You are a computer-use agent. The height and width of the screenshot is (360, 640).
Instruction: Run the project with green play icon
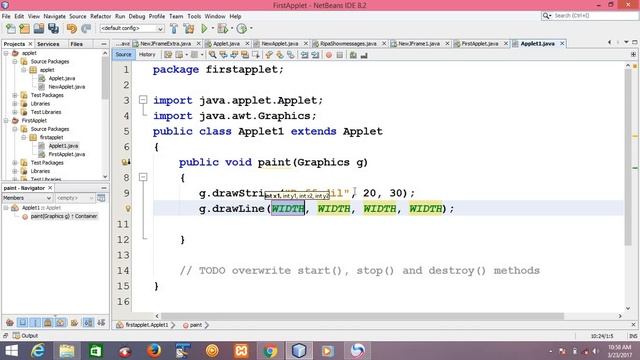click(x=204, y=29)
